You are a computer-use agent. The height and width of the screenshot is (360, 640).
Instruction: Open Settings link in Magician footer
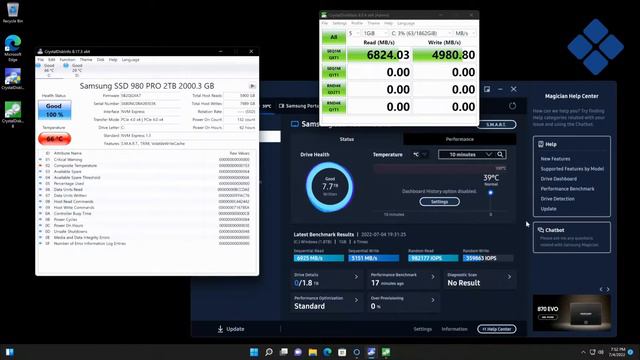tap(422, 329)
